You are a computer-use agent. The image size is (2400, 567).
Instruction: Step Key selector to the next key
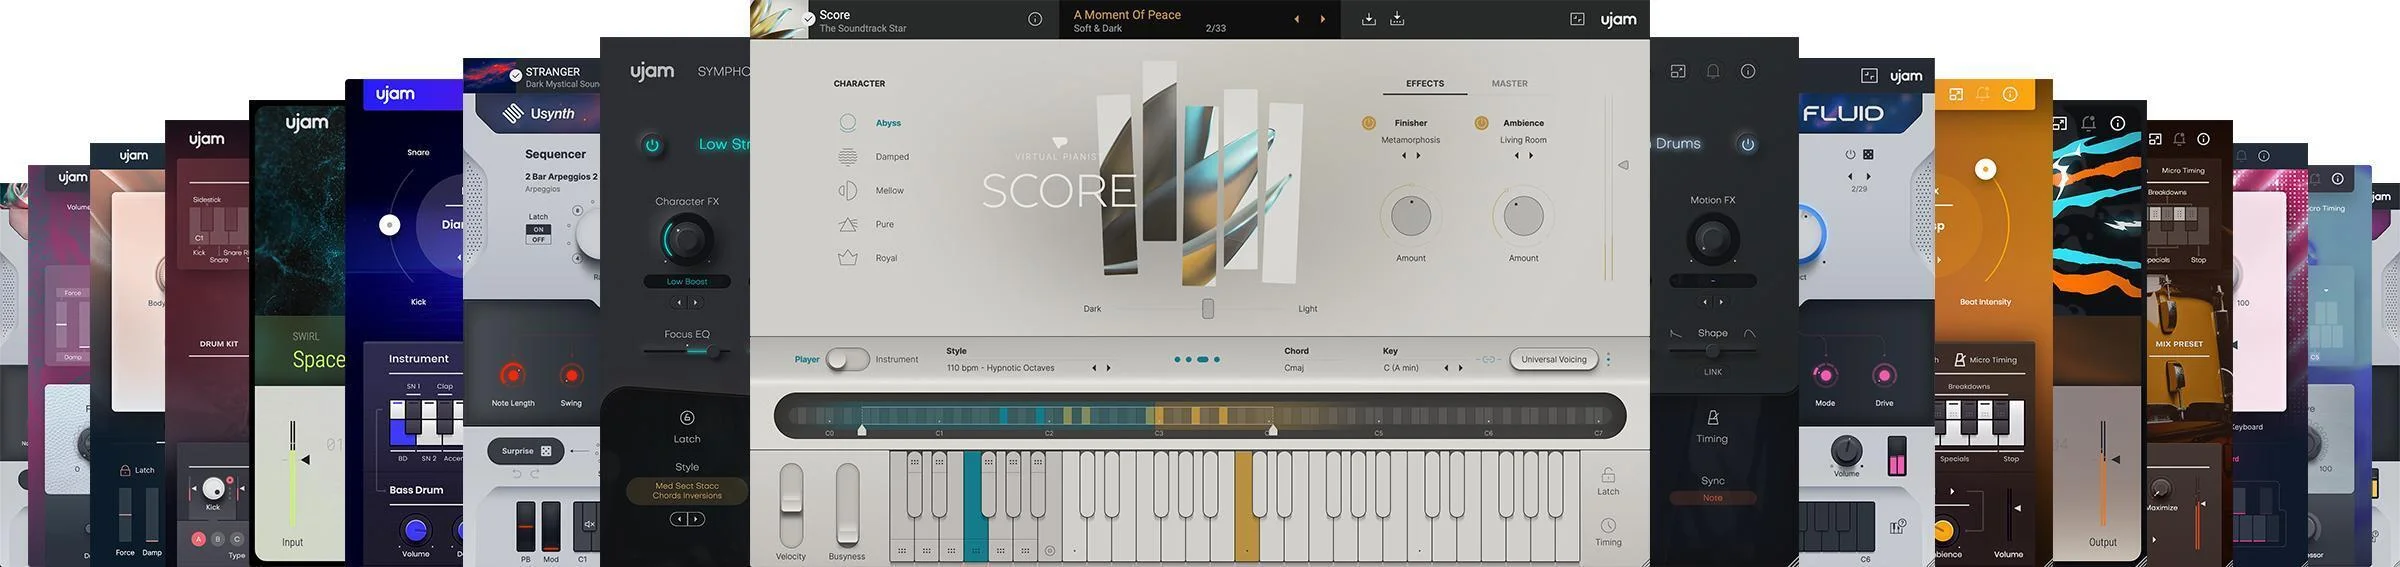click(1460, 368)
